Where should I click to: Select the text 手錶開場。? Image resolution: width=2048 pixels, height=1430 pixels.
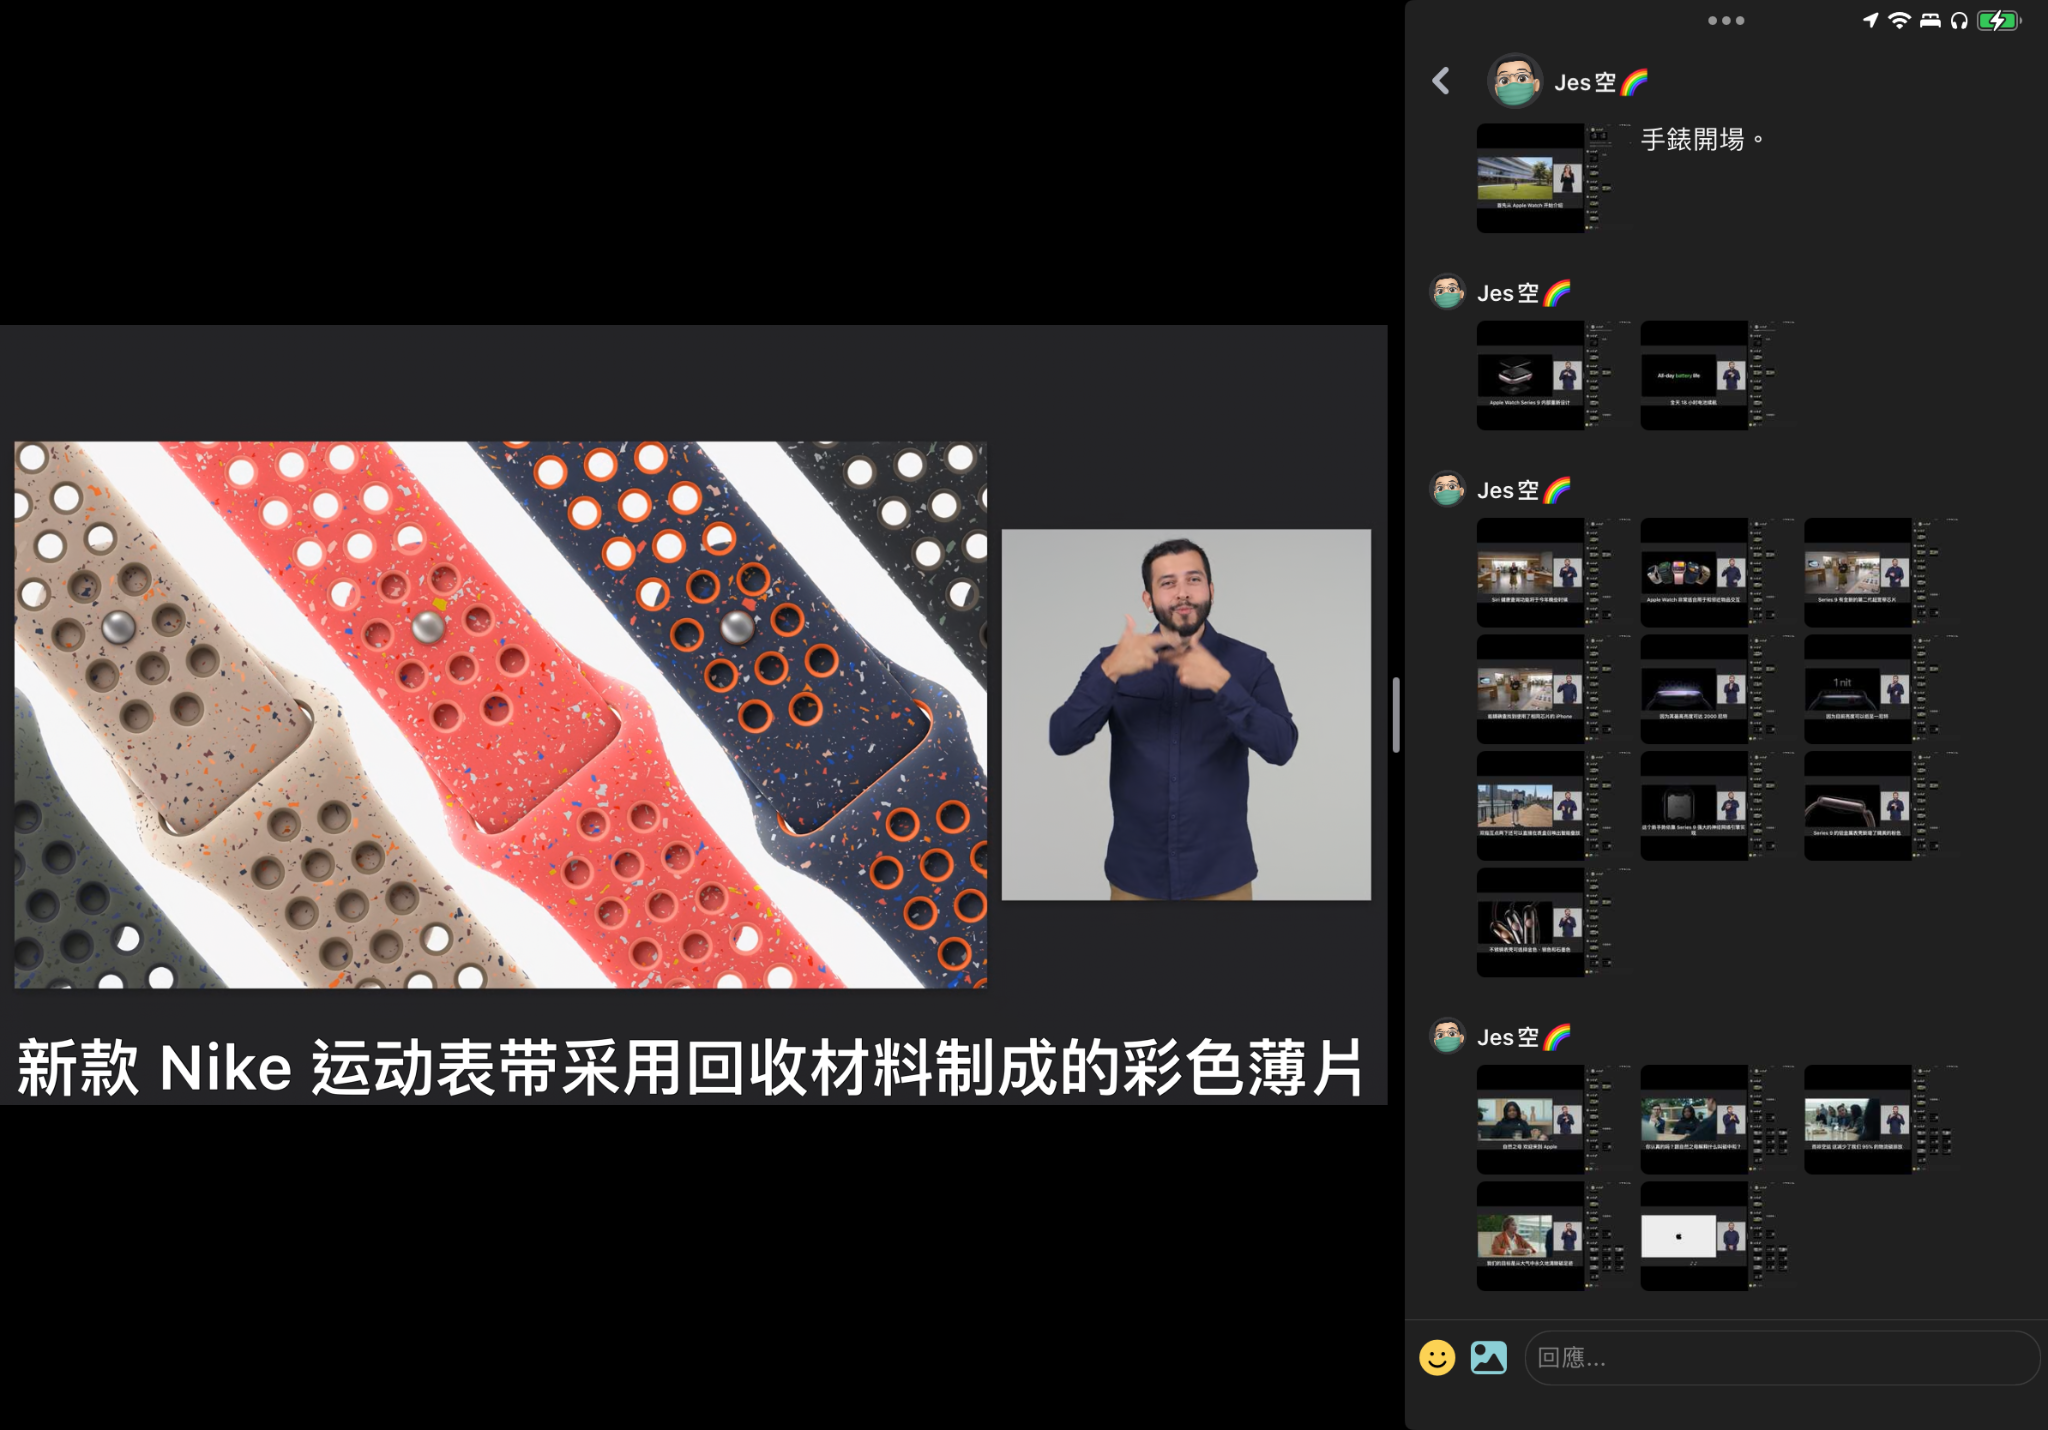coord(1702,139)
